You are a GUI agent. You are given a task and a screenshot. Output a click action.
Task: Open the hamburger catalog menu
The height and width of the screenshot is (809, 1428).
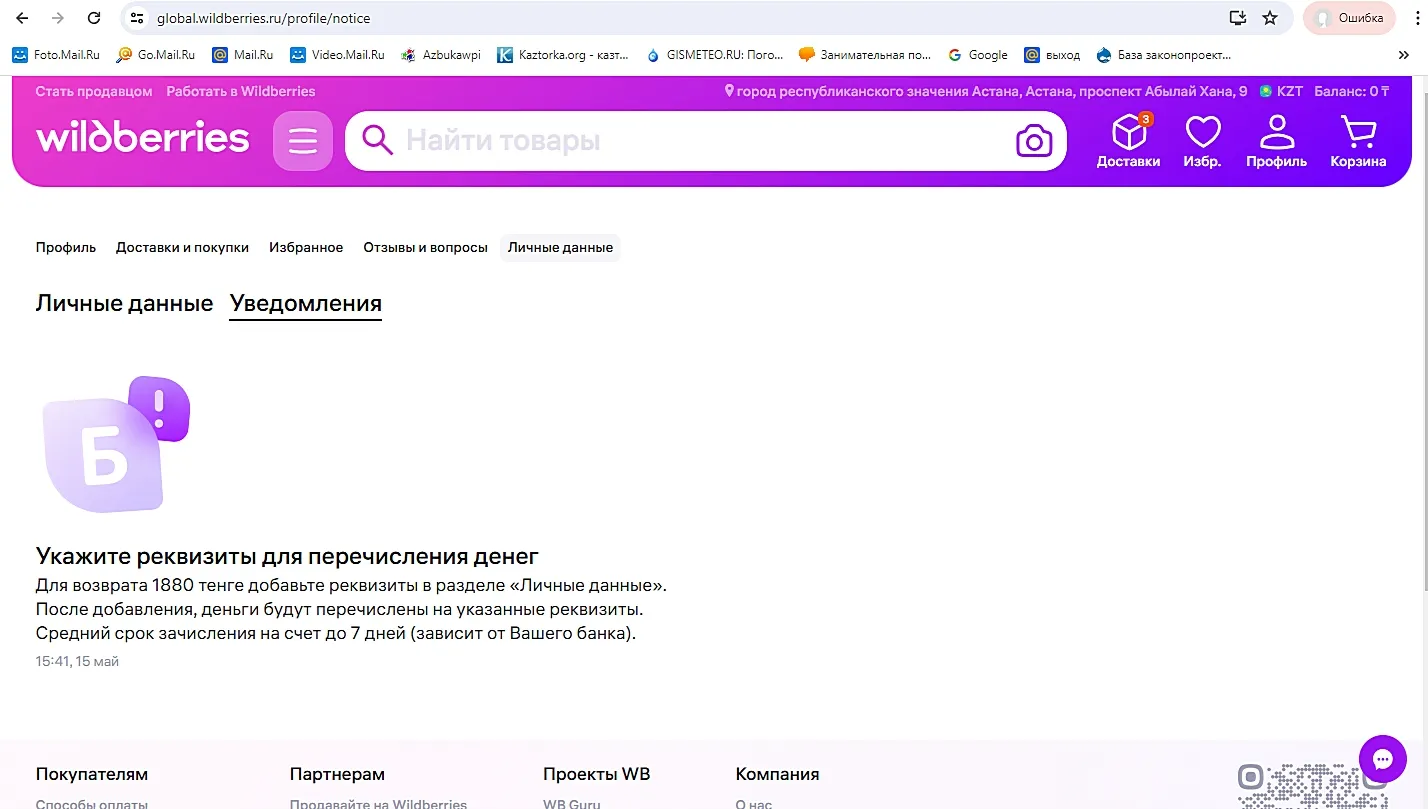[302, 141]
